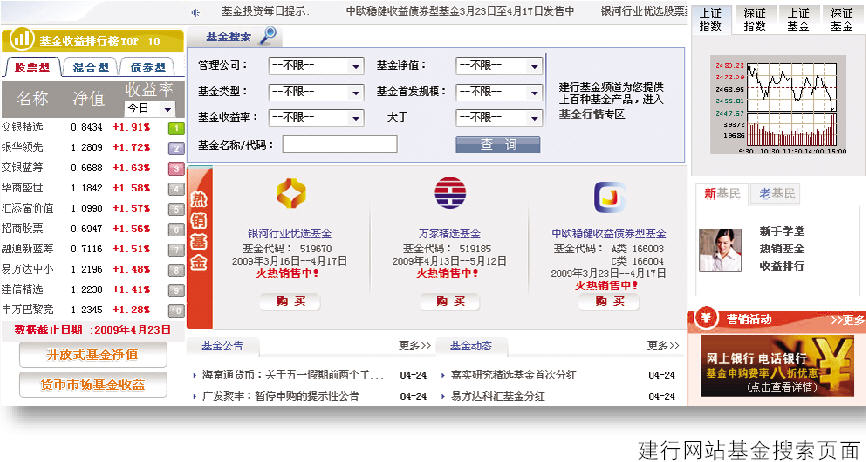Click the green rank 1 badge
The width and height of the screenshot is (866, 462).
174,128
